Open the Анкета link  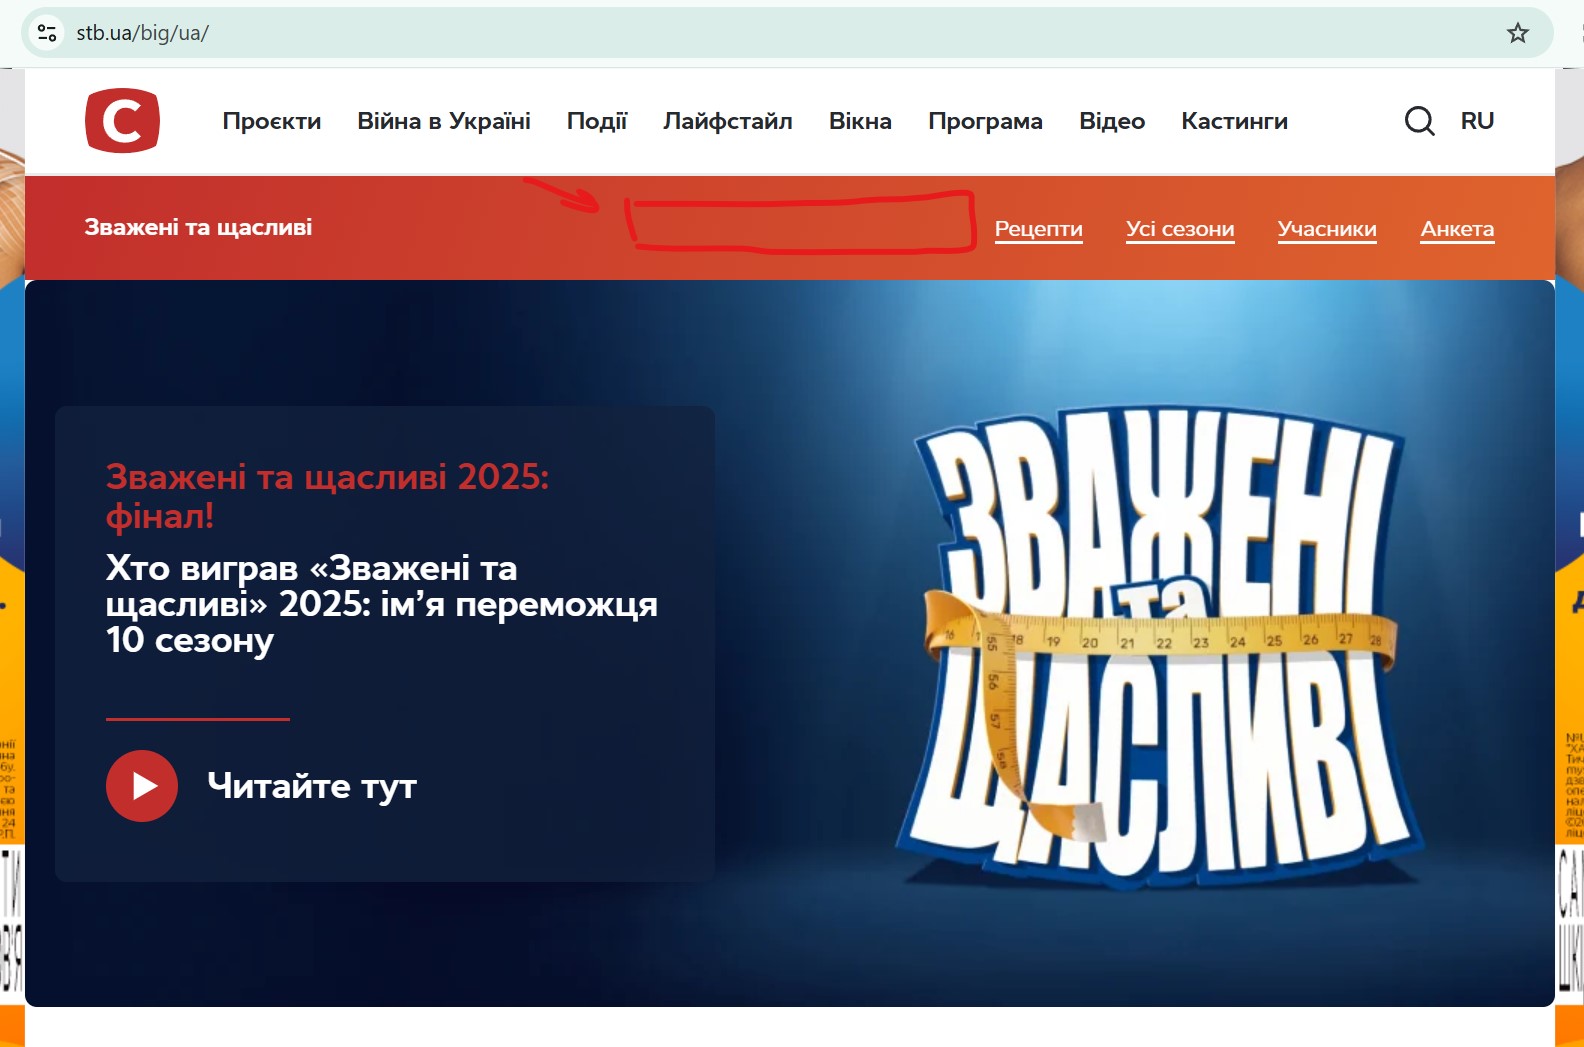[1457, 229]
